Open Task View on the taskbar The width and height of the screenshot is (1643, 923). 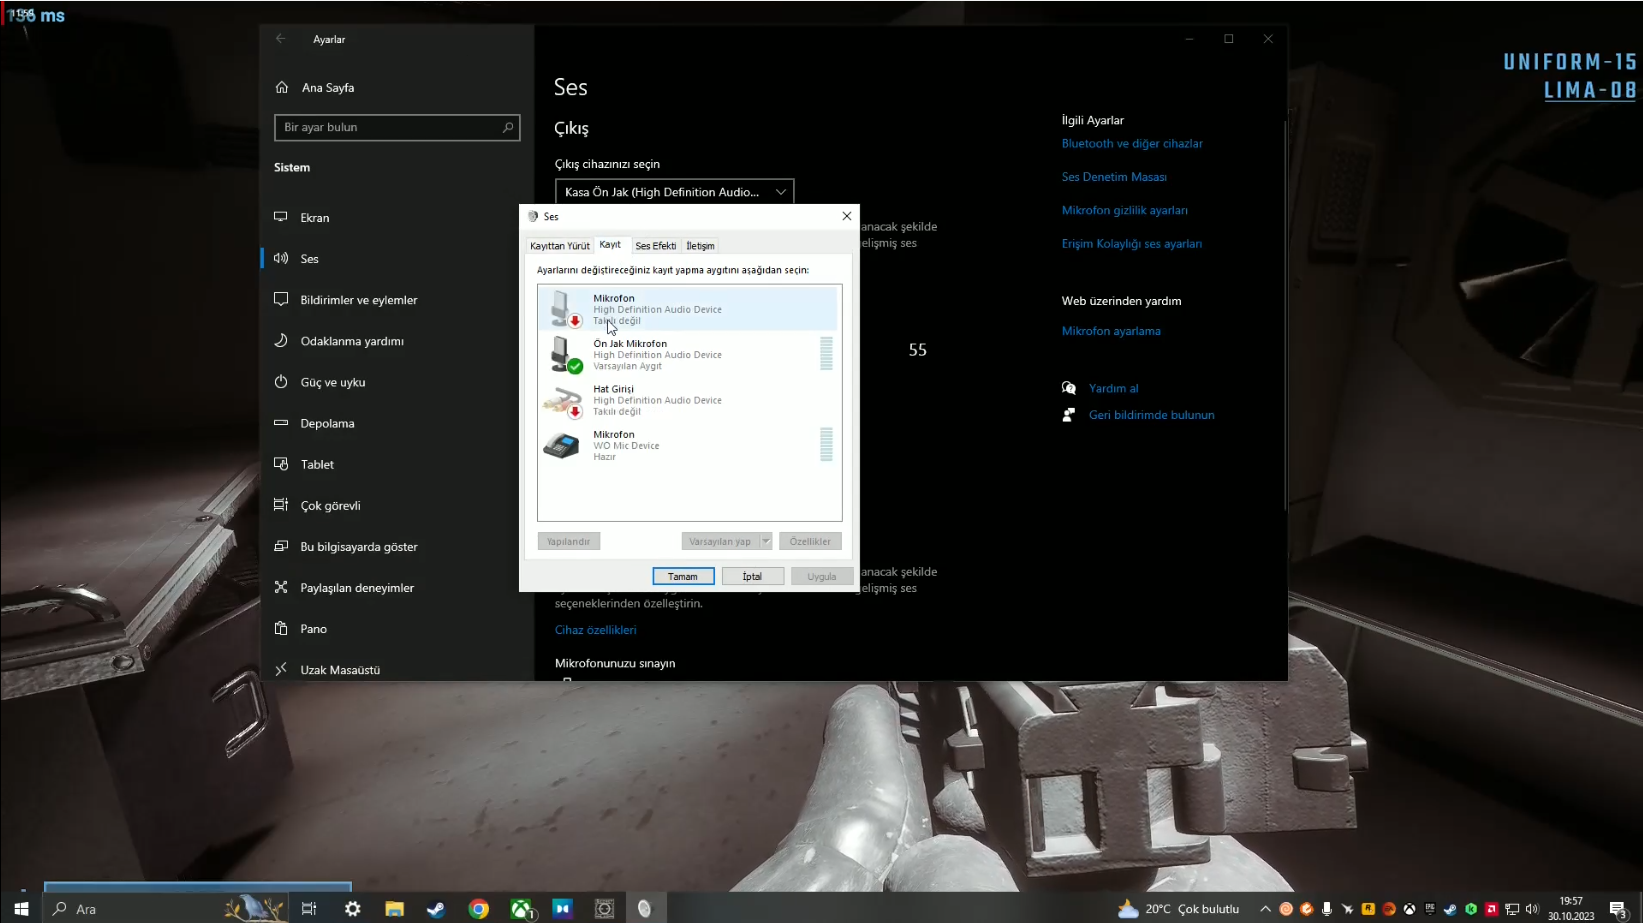(309, 909)
